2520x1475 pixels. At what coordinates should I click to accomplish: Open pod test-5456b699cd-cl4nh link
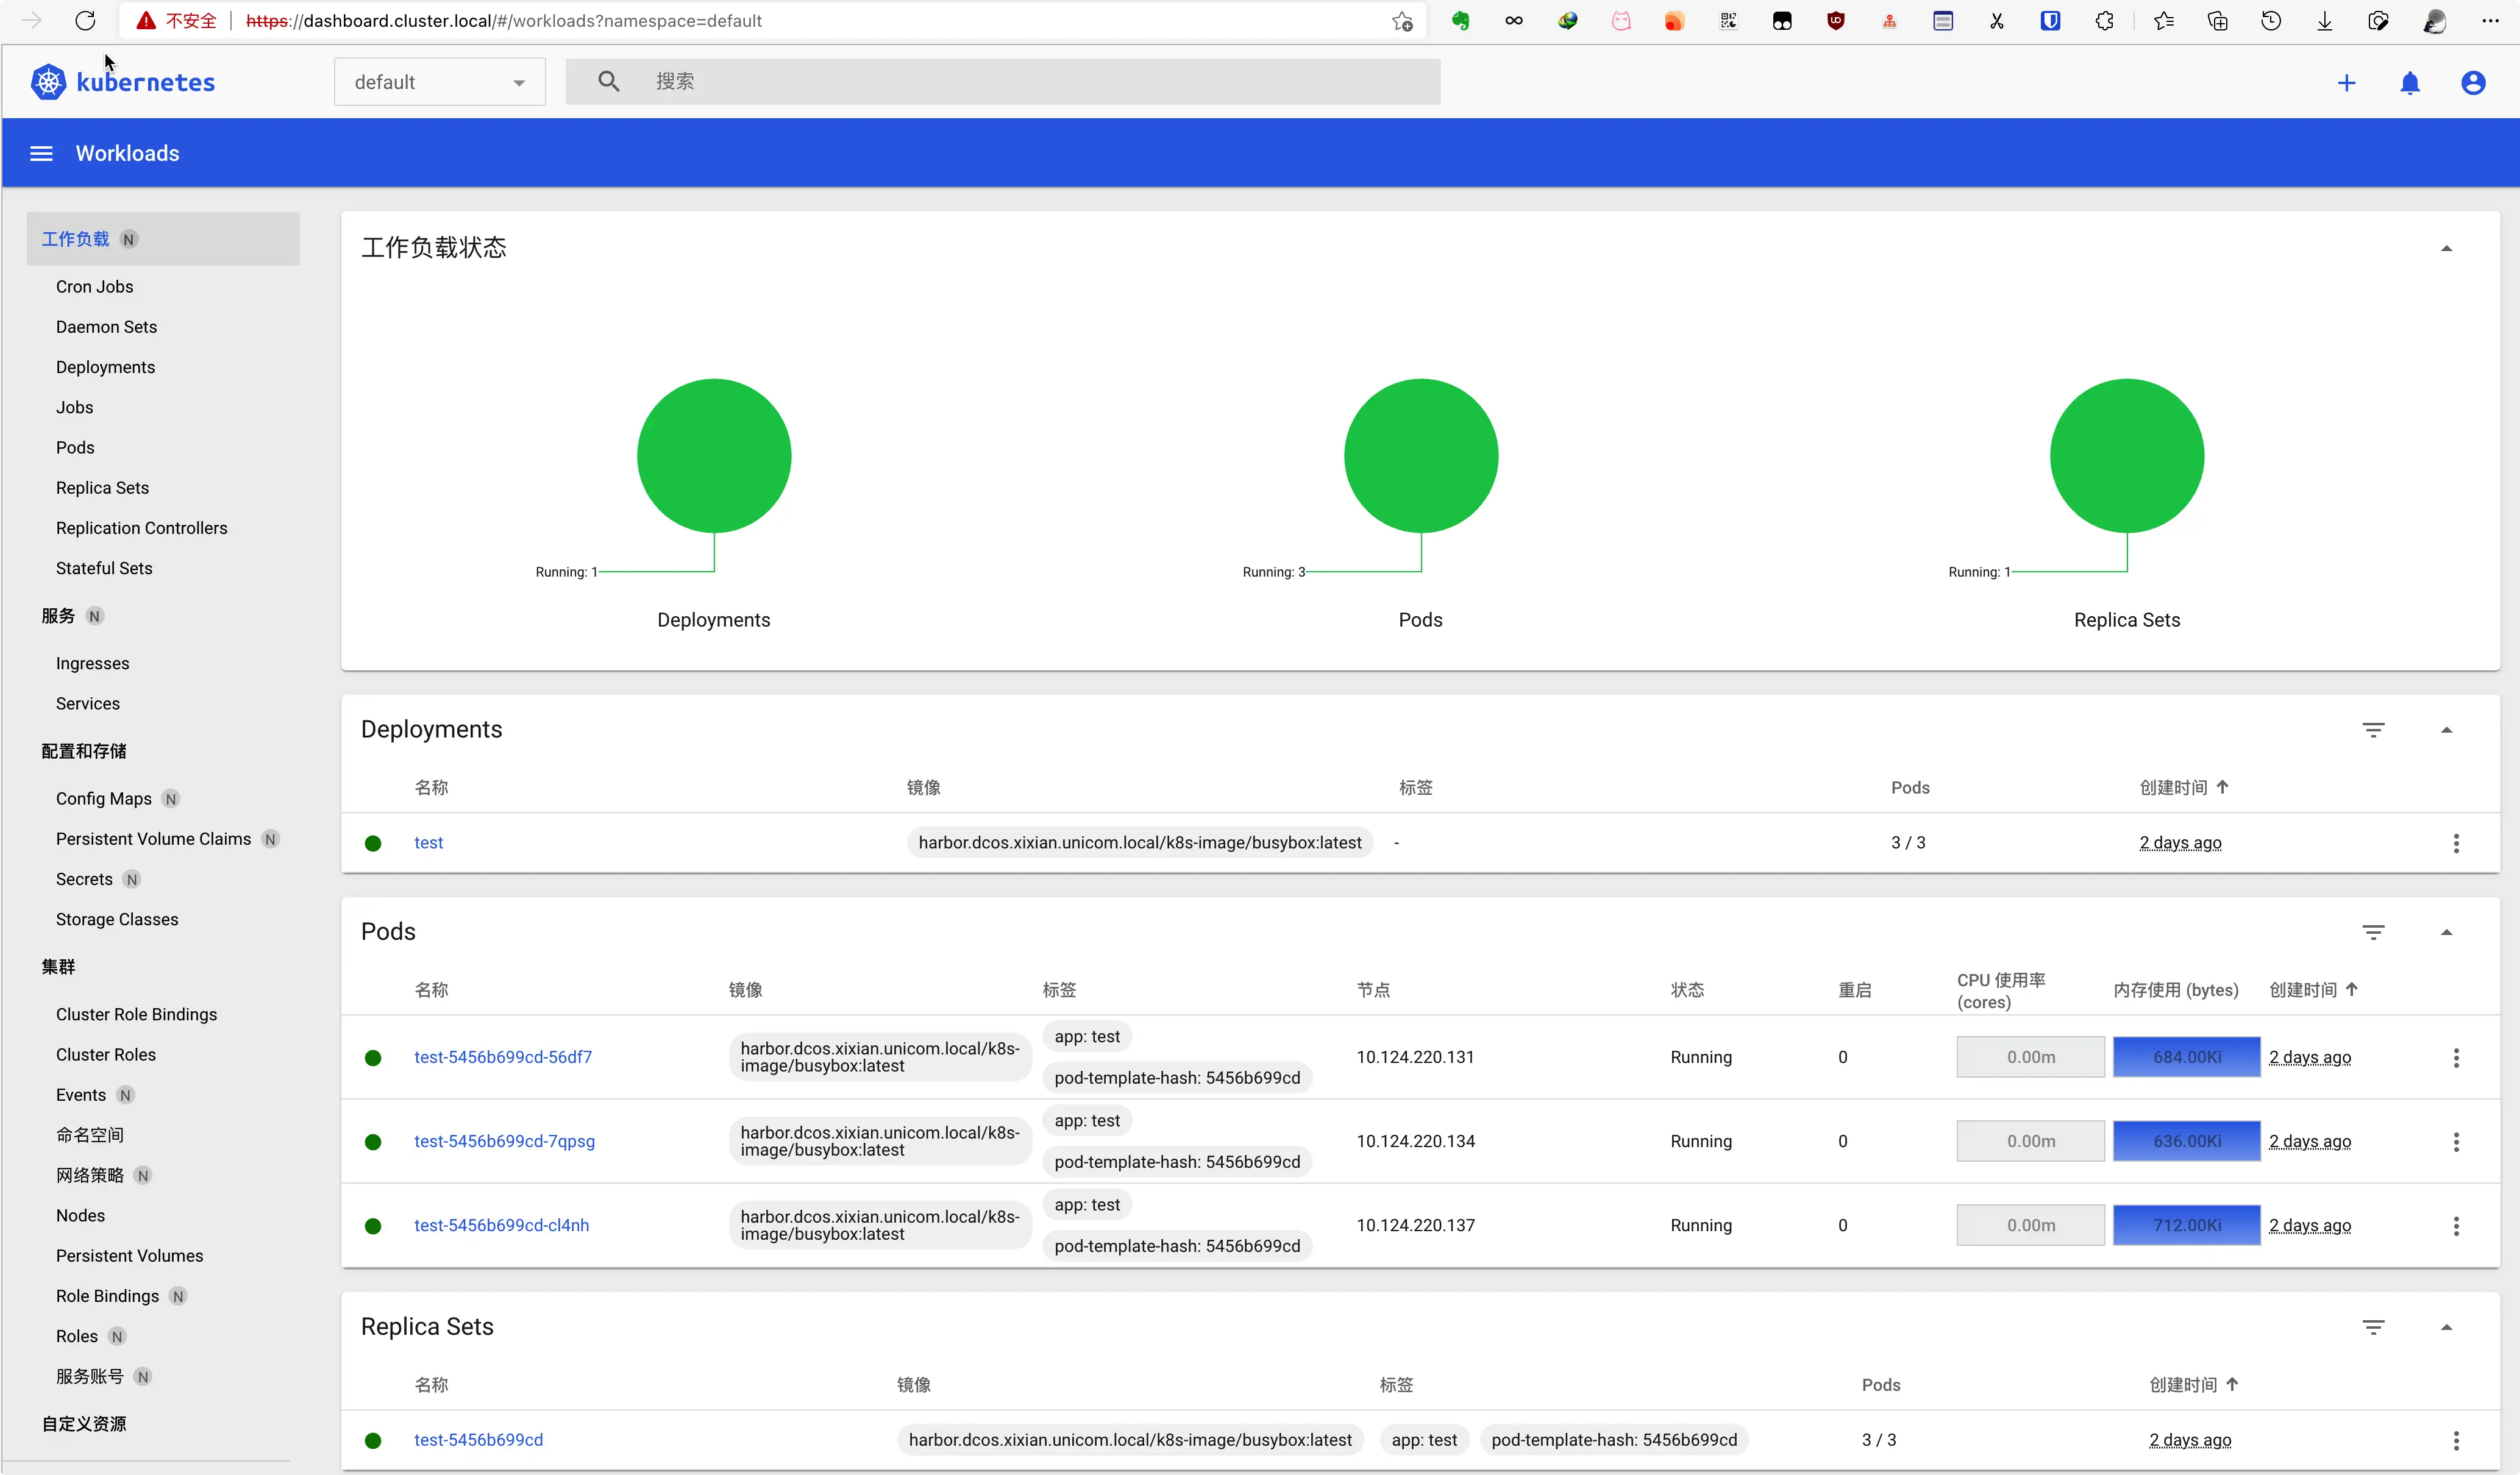coord(501,1226)
